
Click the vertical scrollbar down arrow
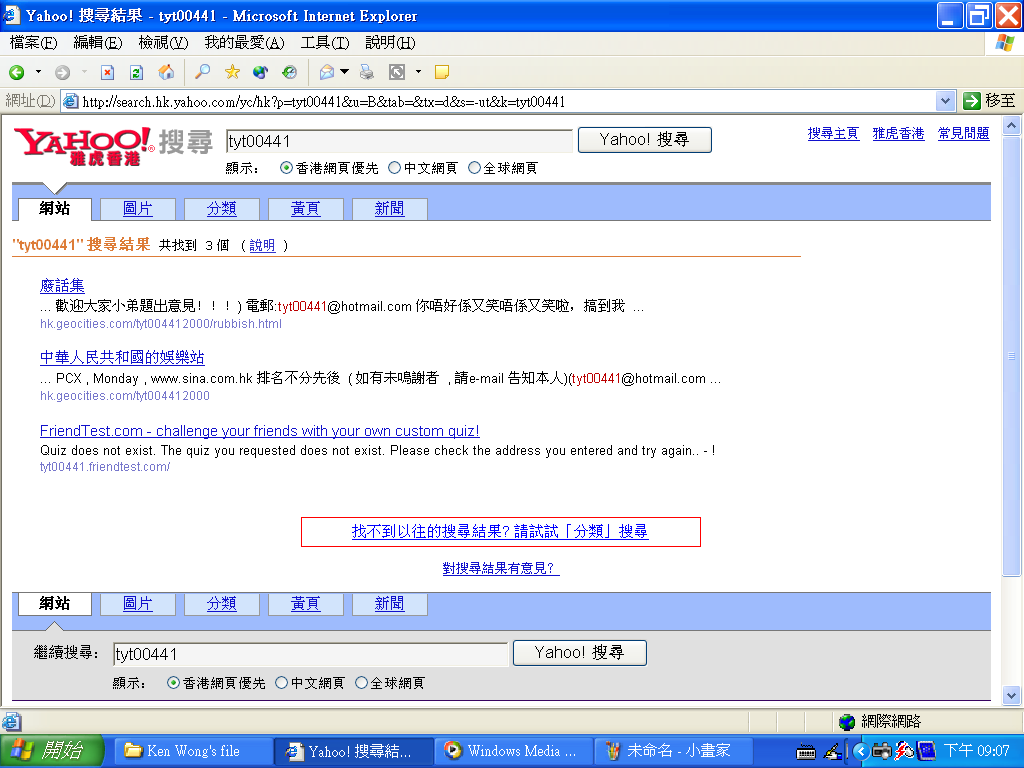pos(1012,696)
